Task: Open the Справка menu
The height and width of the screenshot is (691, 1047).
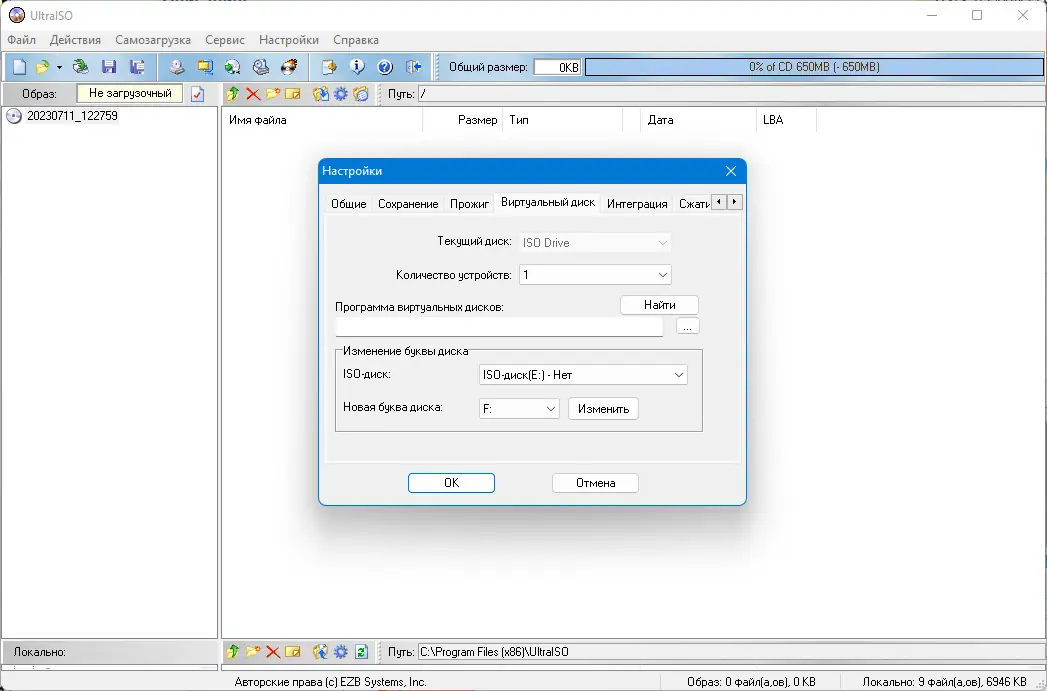Action: [x=356, y=40]
